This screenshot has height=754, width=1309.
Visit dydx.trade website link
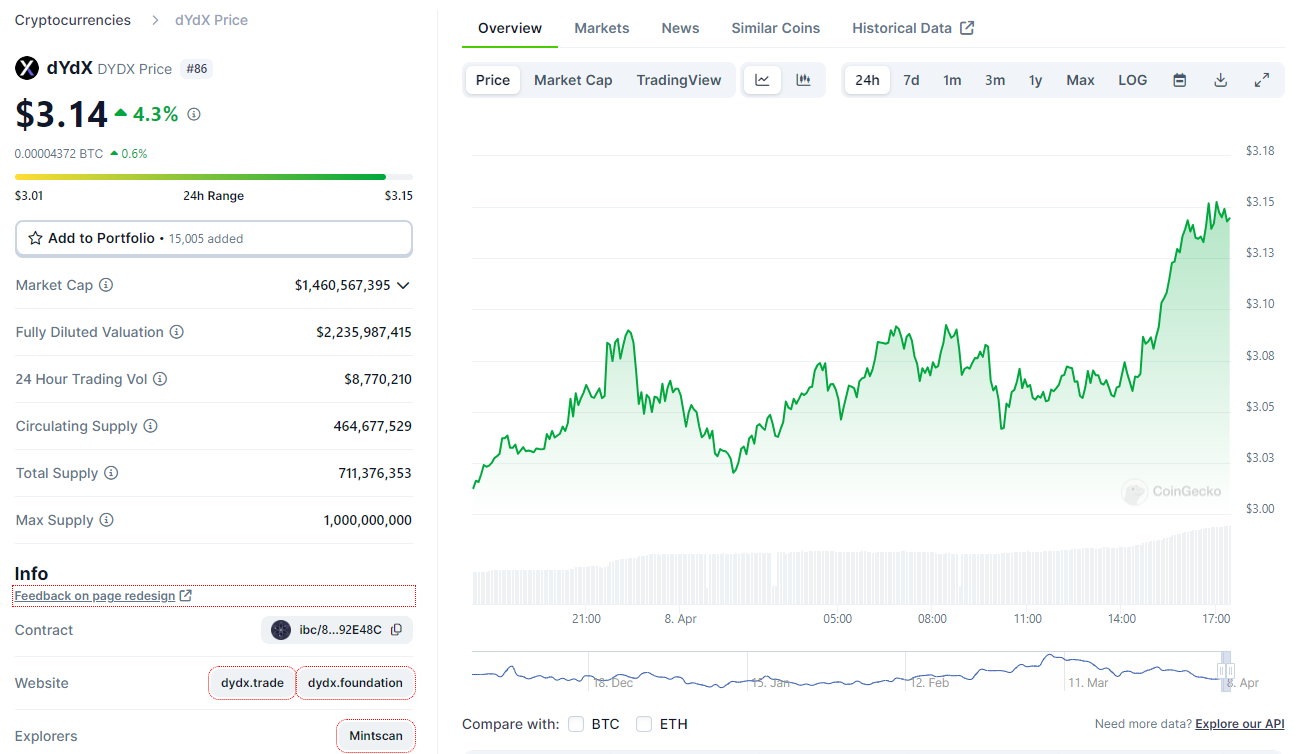click(253, 683)
